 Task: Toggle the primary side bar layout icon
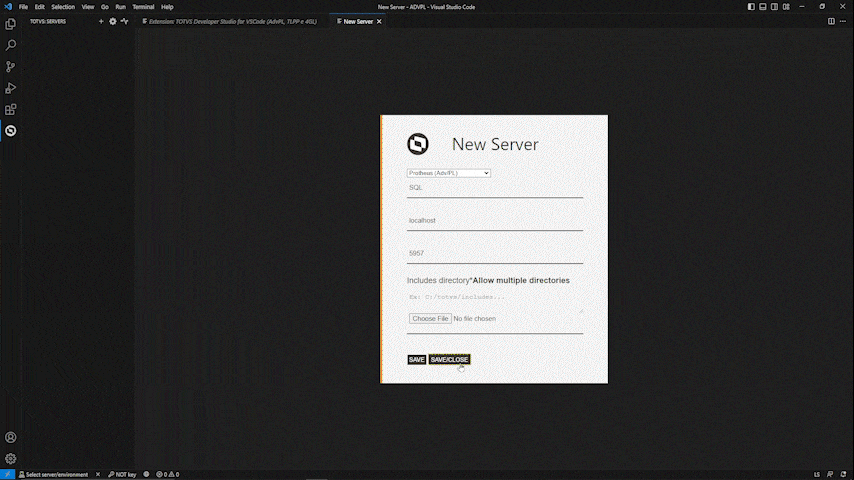[751, 7]
